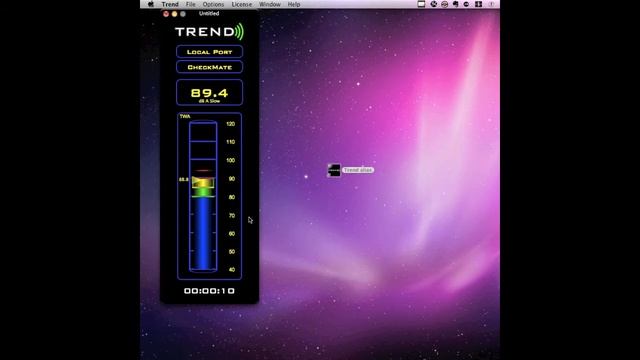Click the 100 scale value
Image resolution: width=640 pixels, height=360 pixels.
[x=231, y=160]
